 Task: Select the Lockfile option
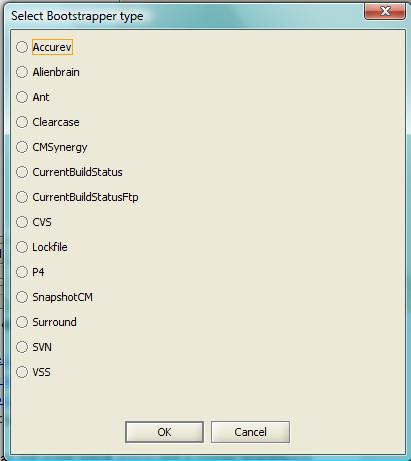[22, 247]
